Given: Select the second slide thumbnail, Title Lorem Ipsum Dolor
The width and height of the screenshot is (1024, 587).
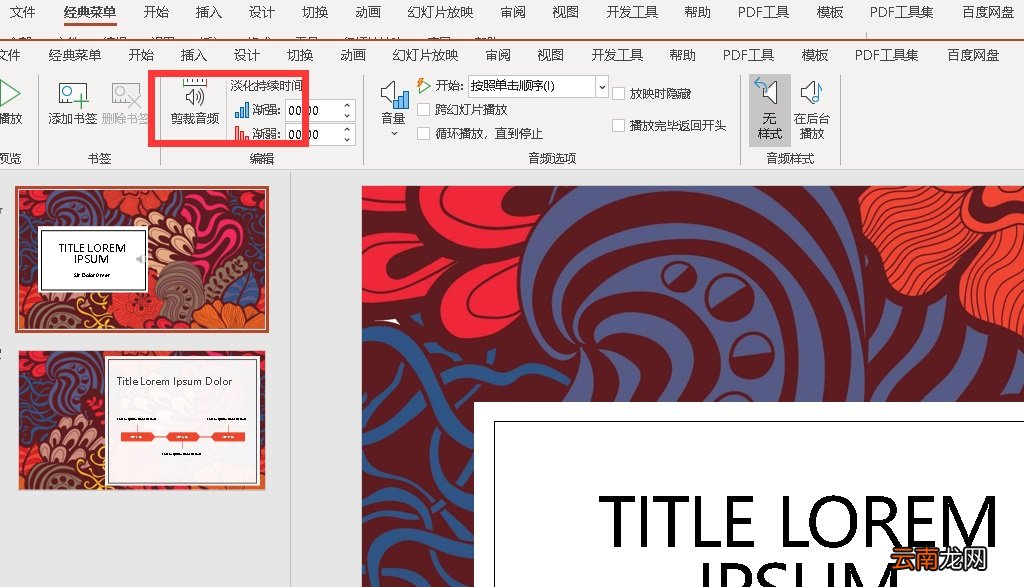Looking at the screenshot, I should (142, 420).
